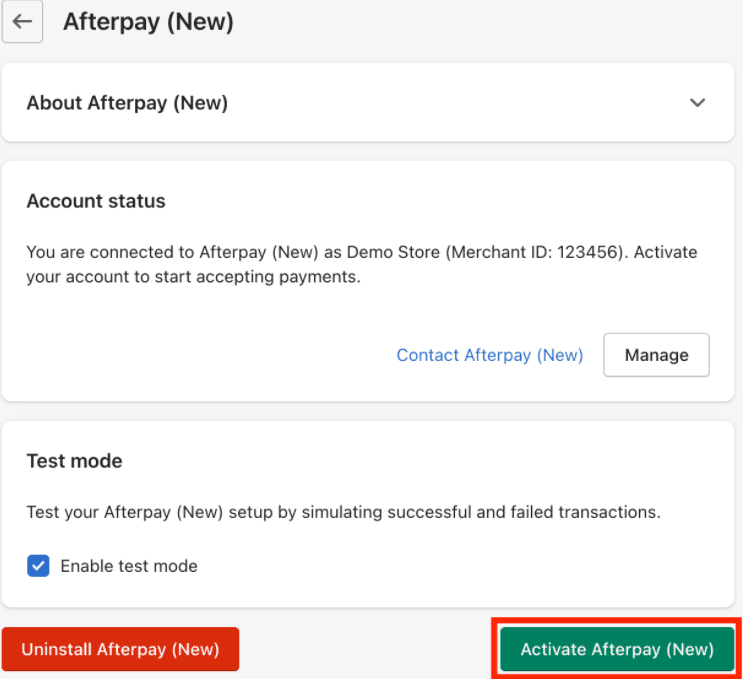Go back using the left arrow button
This screenshot has width=745, height=679.
[22, 22]
